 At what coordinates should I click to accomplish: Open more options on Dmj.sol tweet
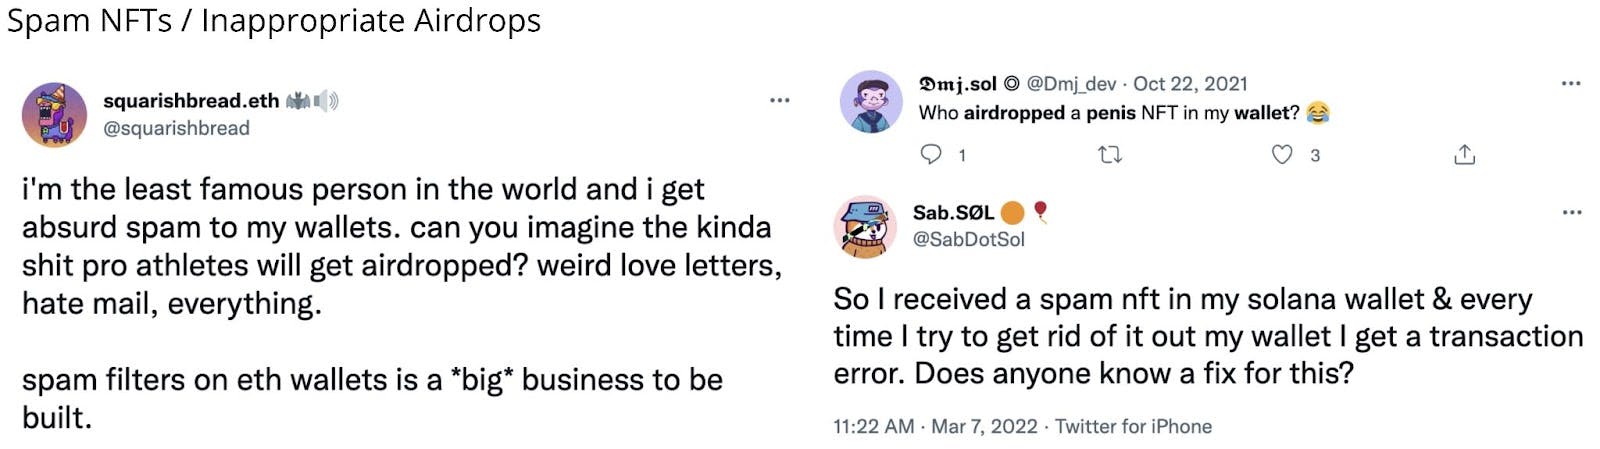click(x=1571, y=83)
